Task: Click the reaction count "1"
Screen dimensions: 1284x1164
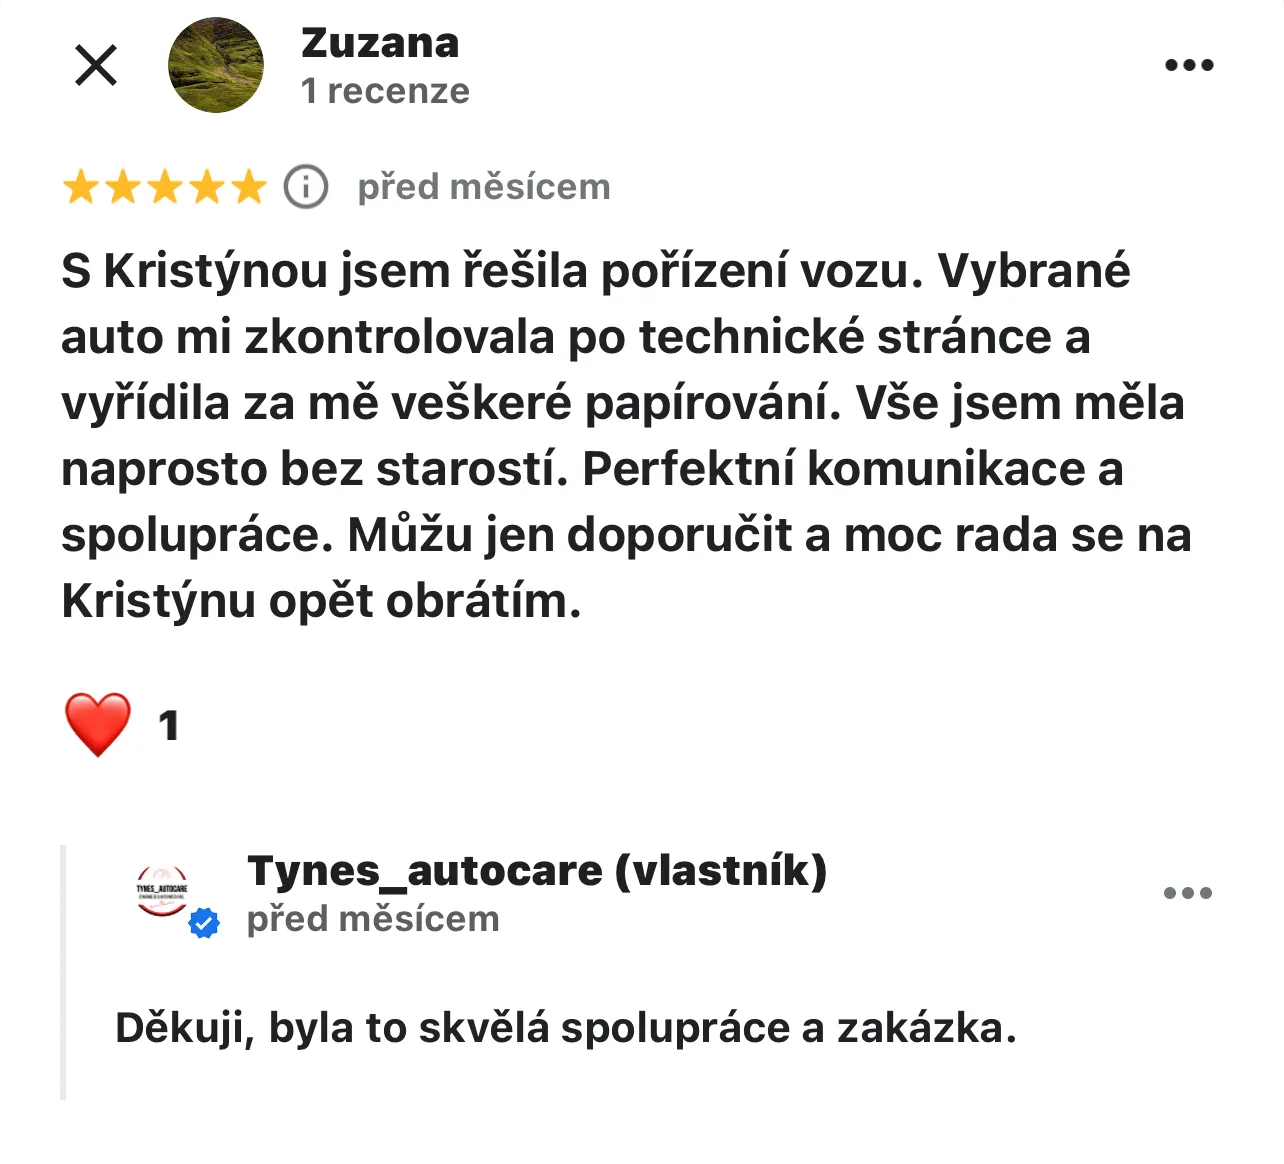Action: 169,726
